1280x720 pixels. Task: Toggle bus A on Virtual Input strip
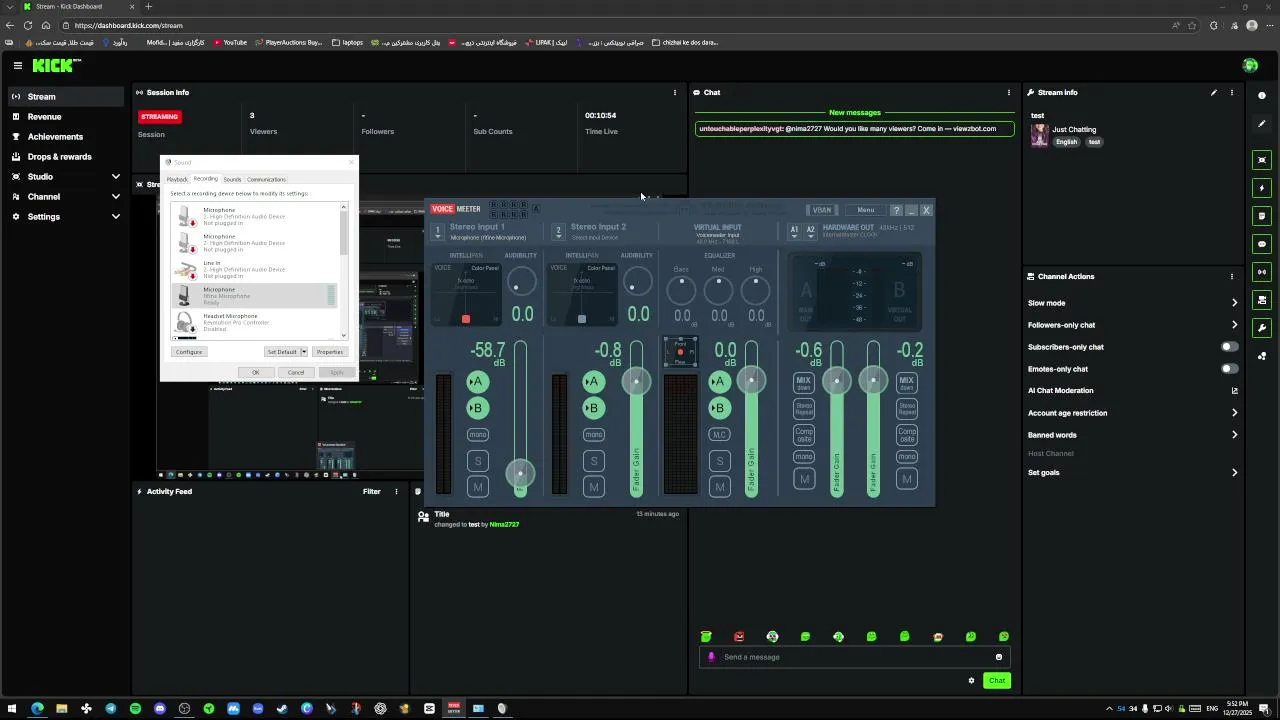point(718,382)
